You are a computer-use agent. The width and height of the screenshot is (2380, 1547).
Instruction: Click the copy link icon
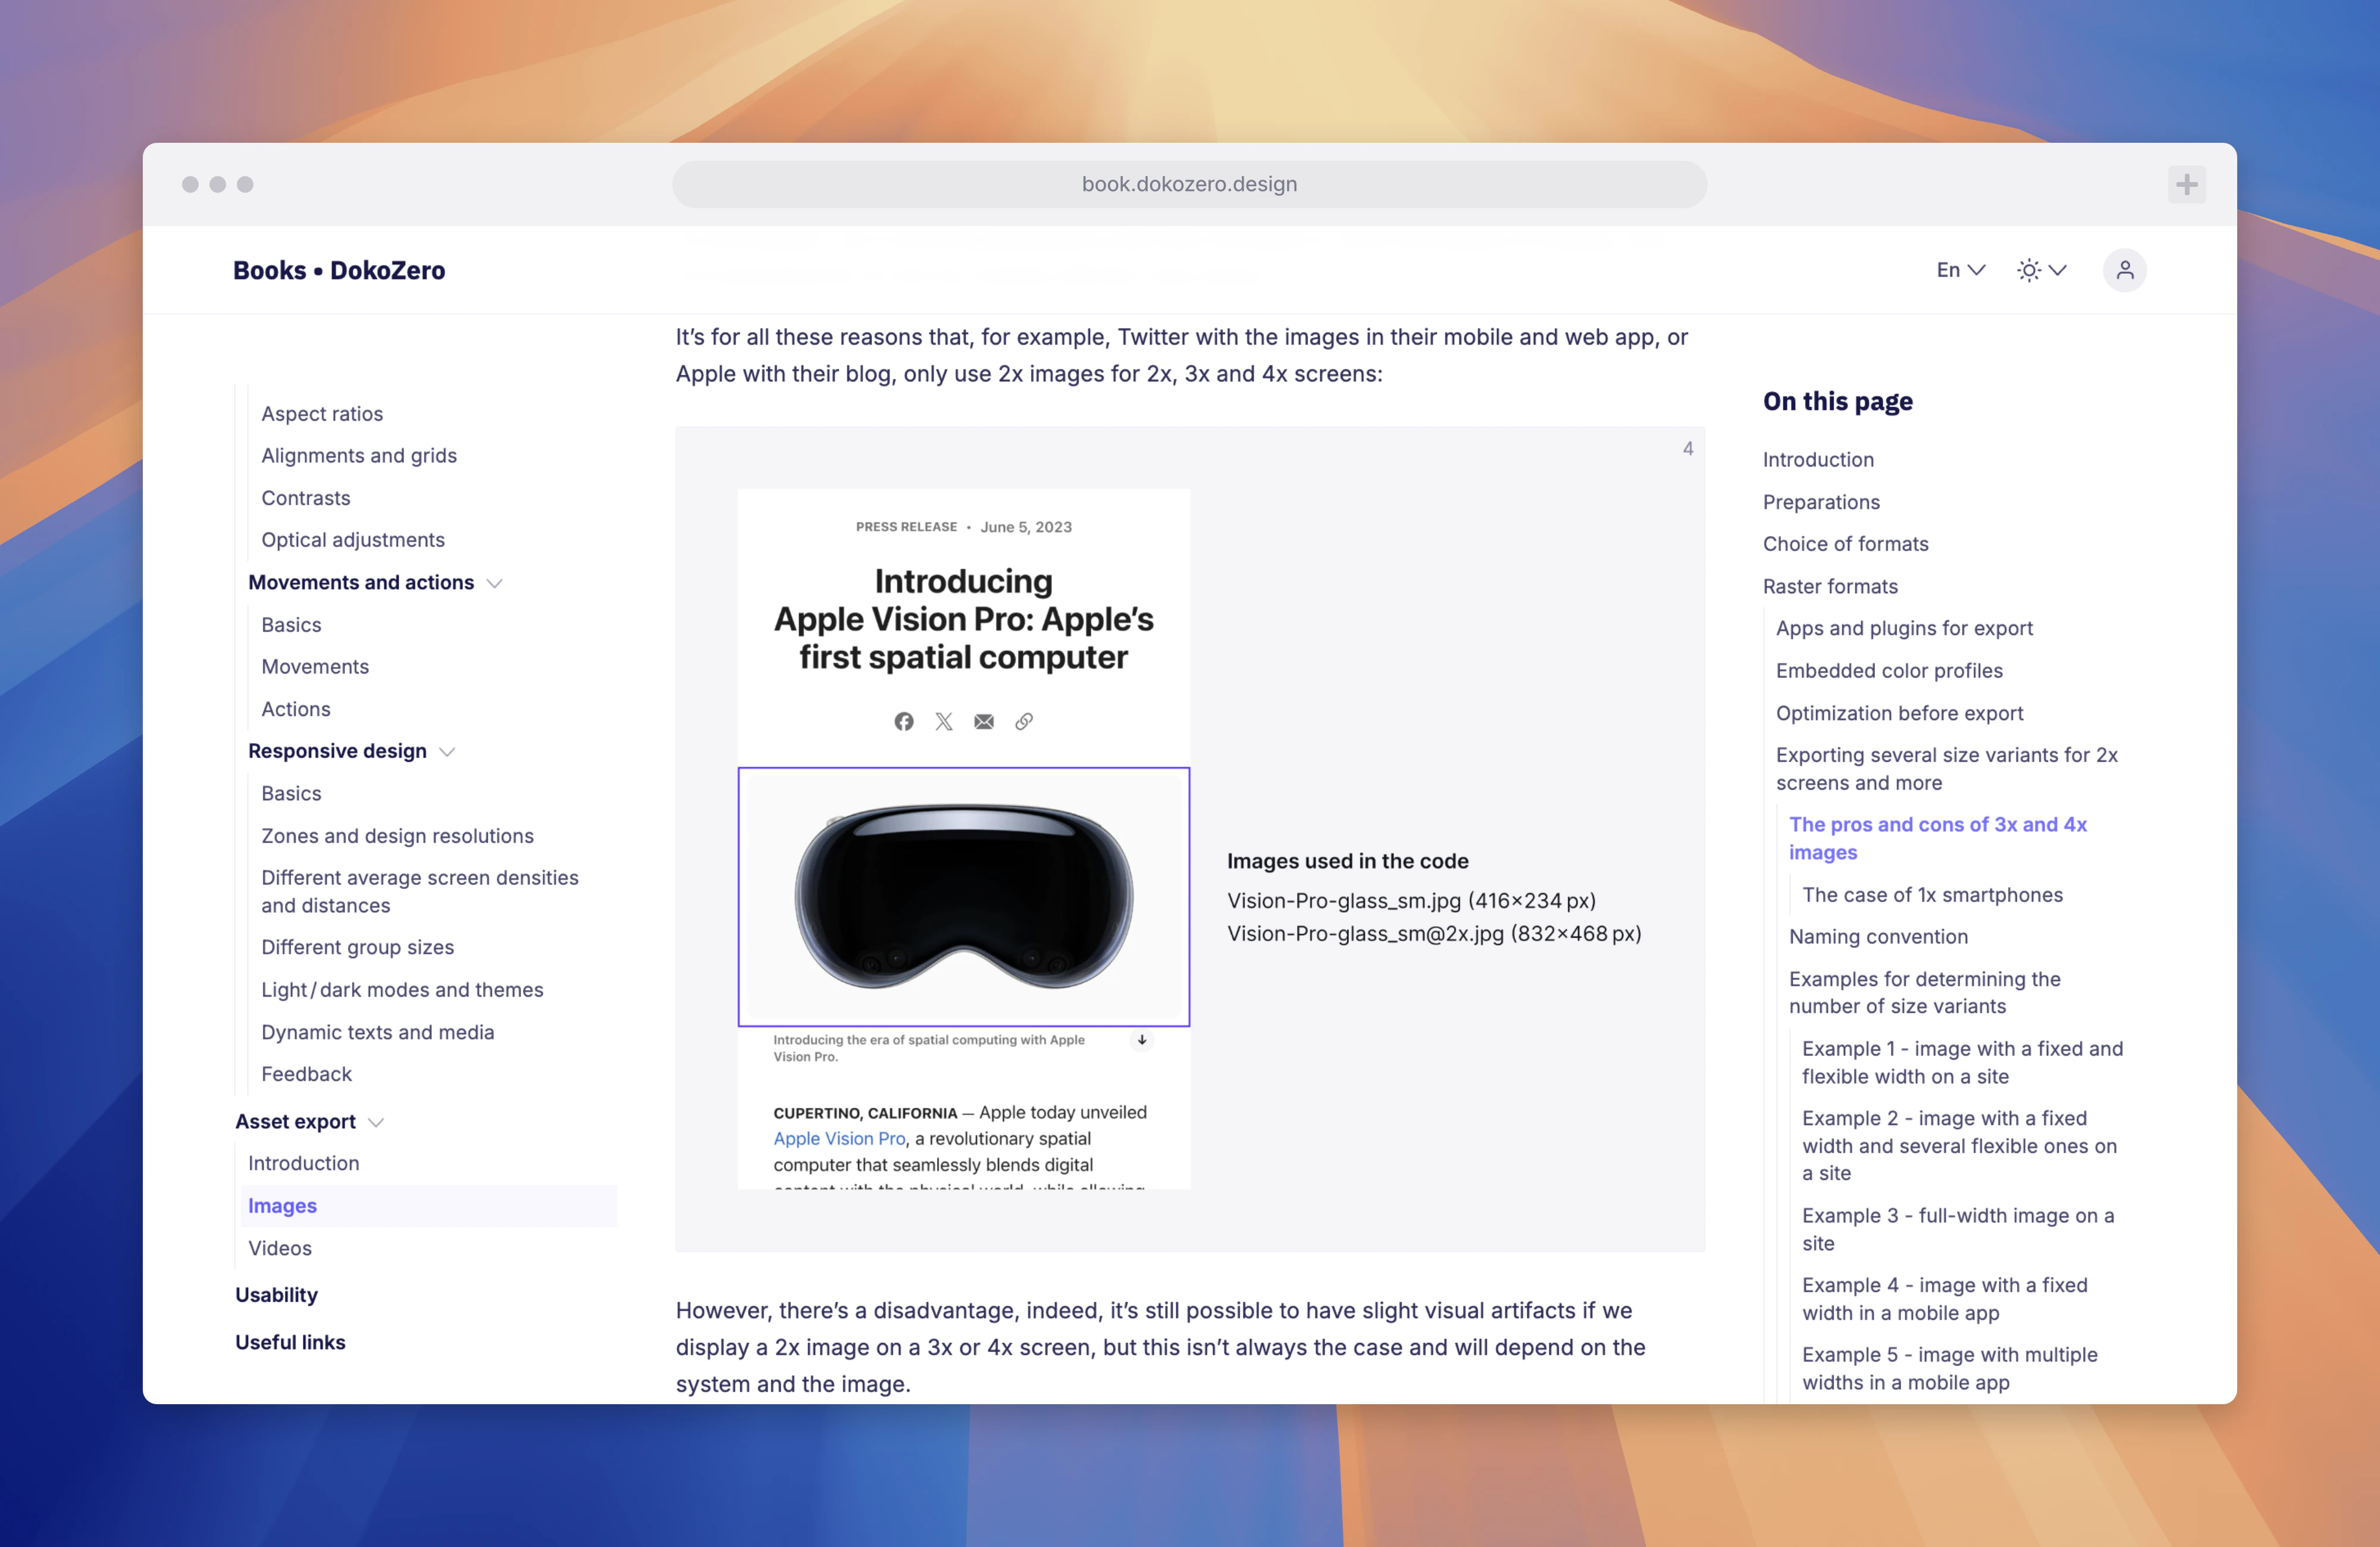1023,721
